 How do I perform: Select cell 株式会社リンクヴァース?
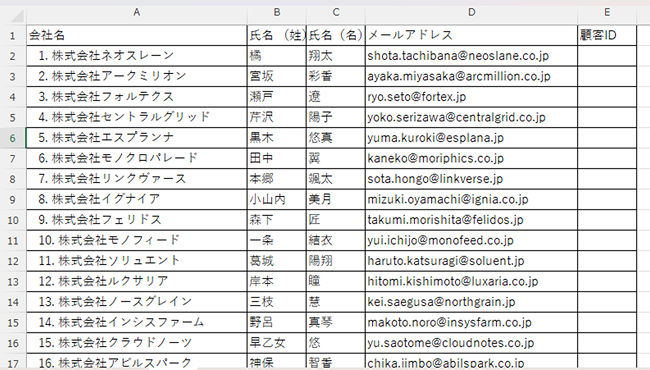click(x=137, y=179)
